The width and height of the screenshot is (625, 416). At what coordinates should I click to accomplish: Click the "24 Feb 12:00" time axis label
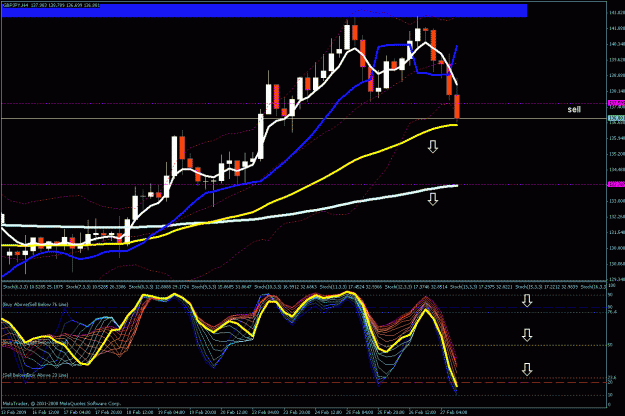(x=328, y=412)
